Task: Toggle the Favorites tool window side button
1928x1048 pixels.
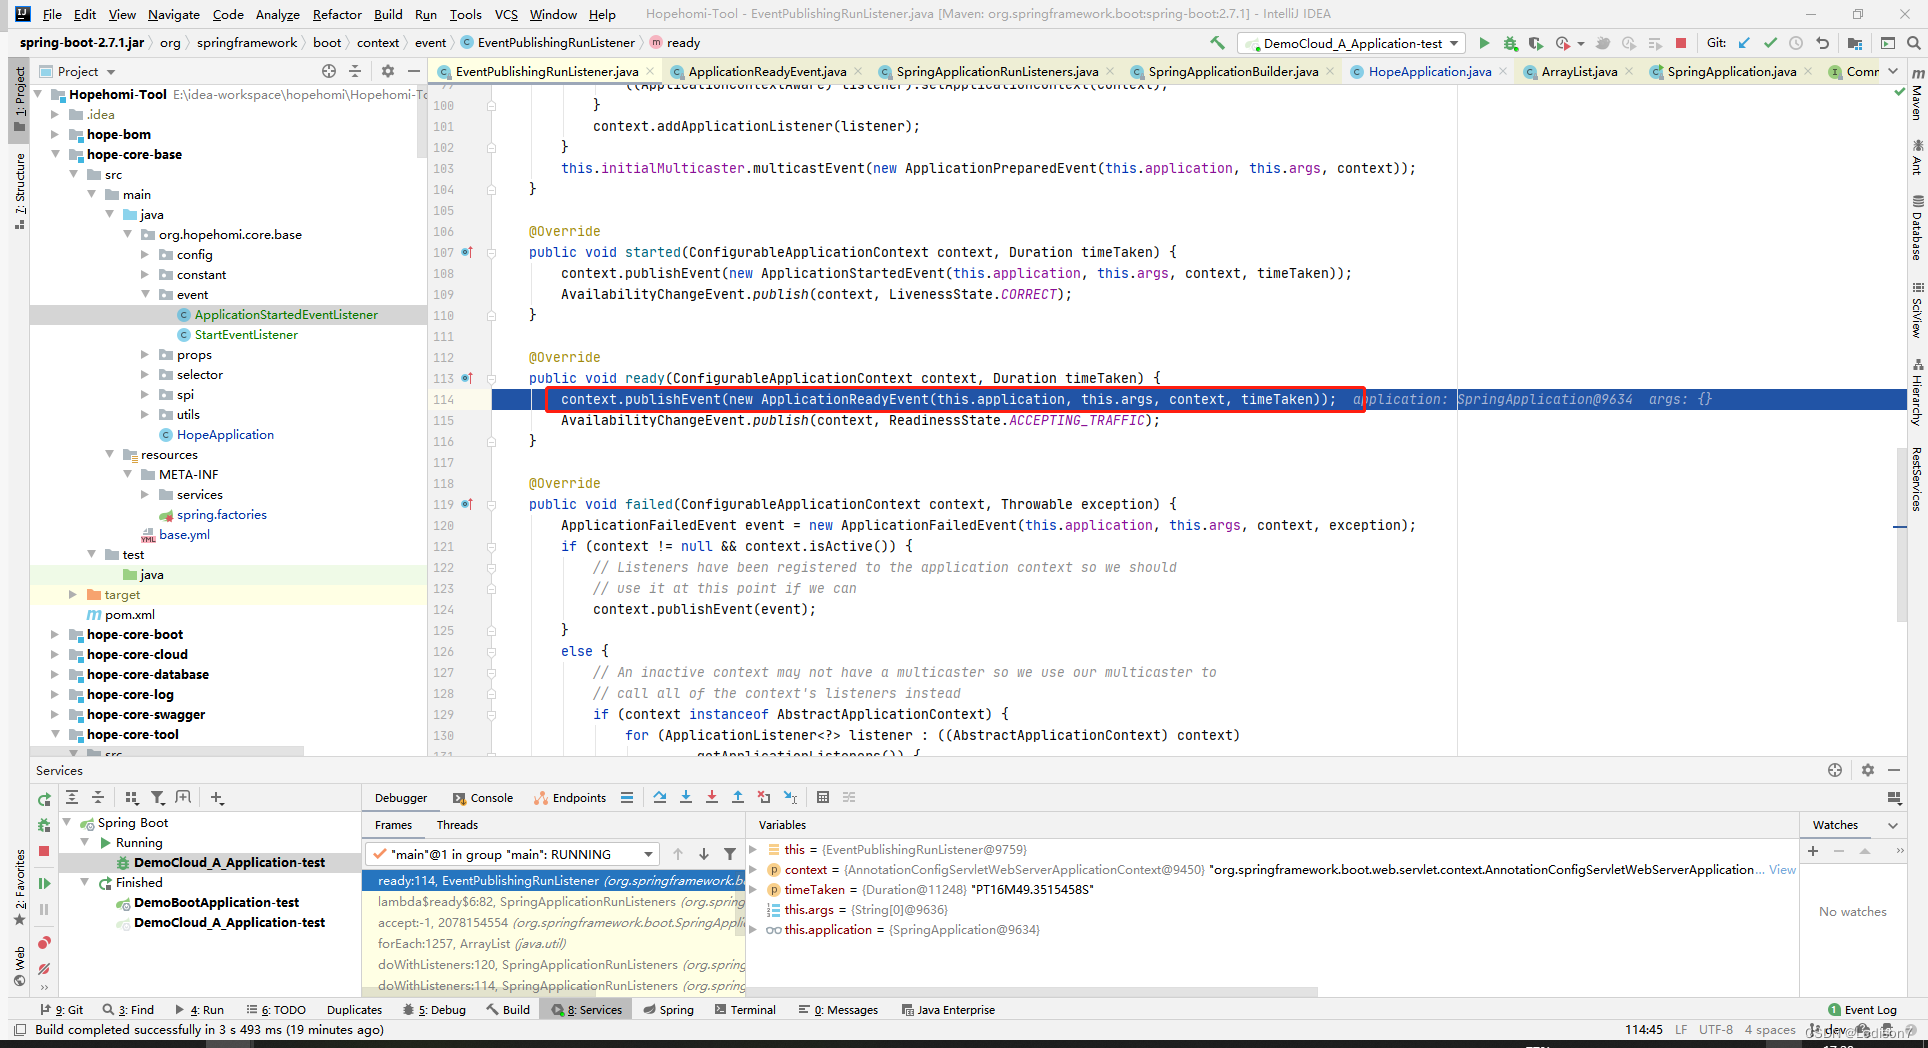Action: (19, 885)
